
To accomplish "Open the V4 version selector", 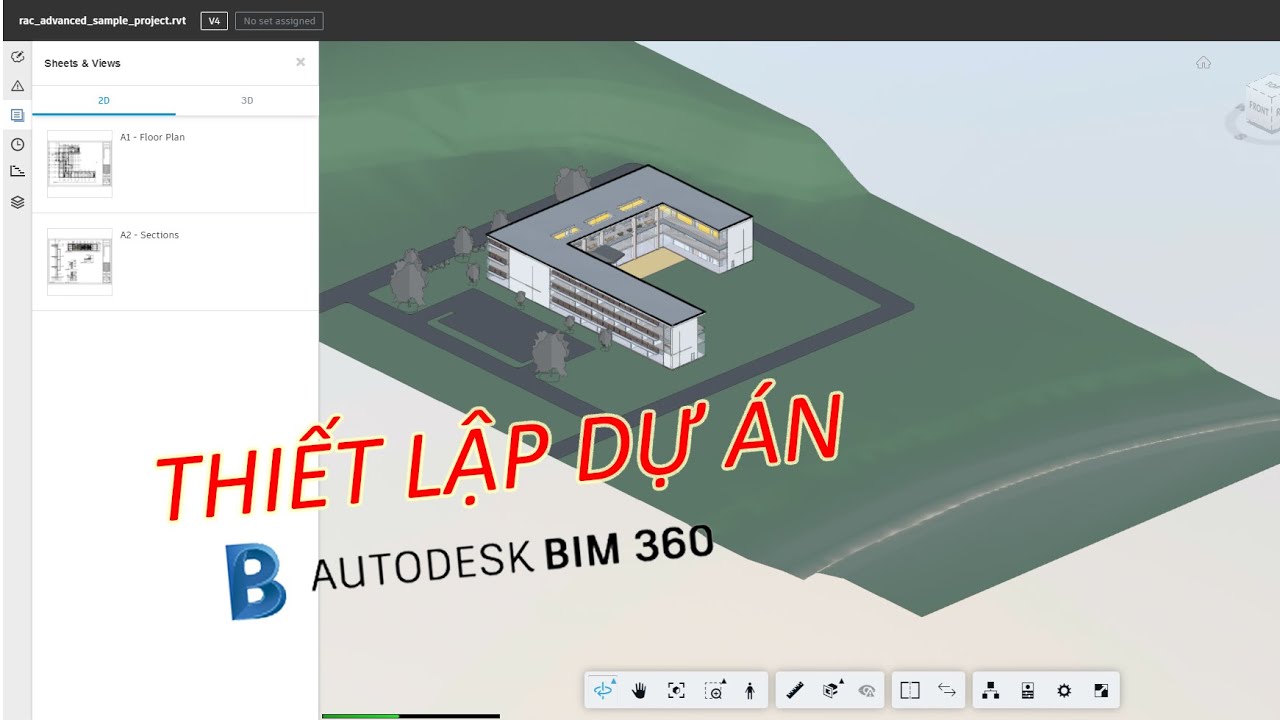I will 214,21.
